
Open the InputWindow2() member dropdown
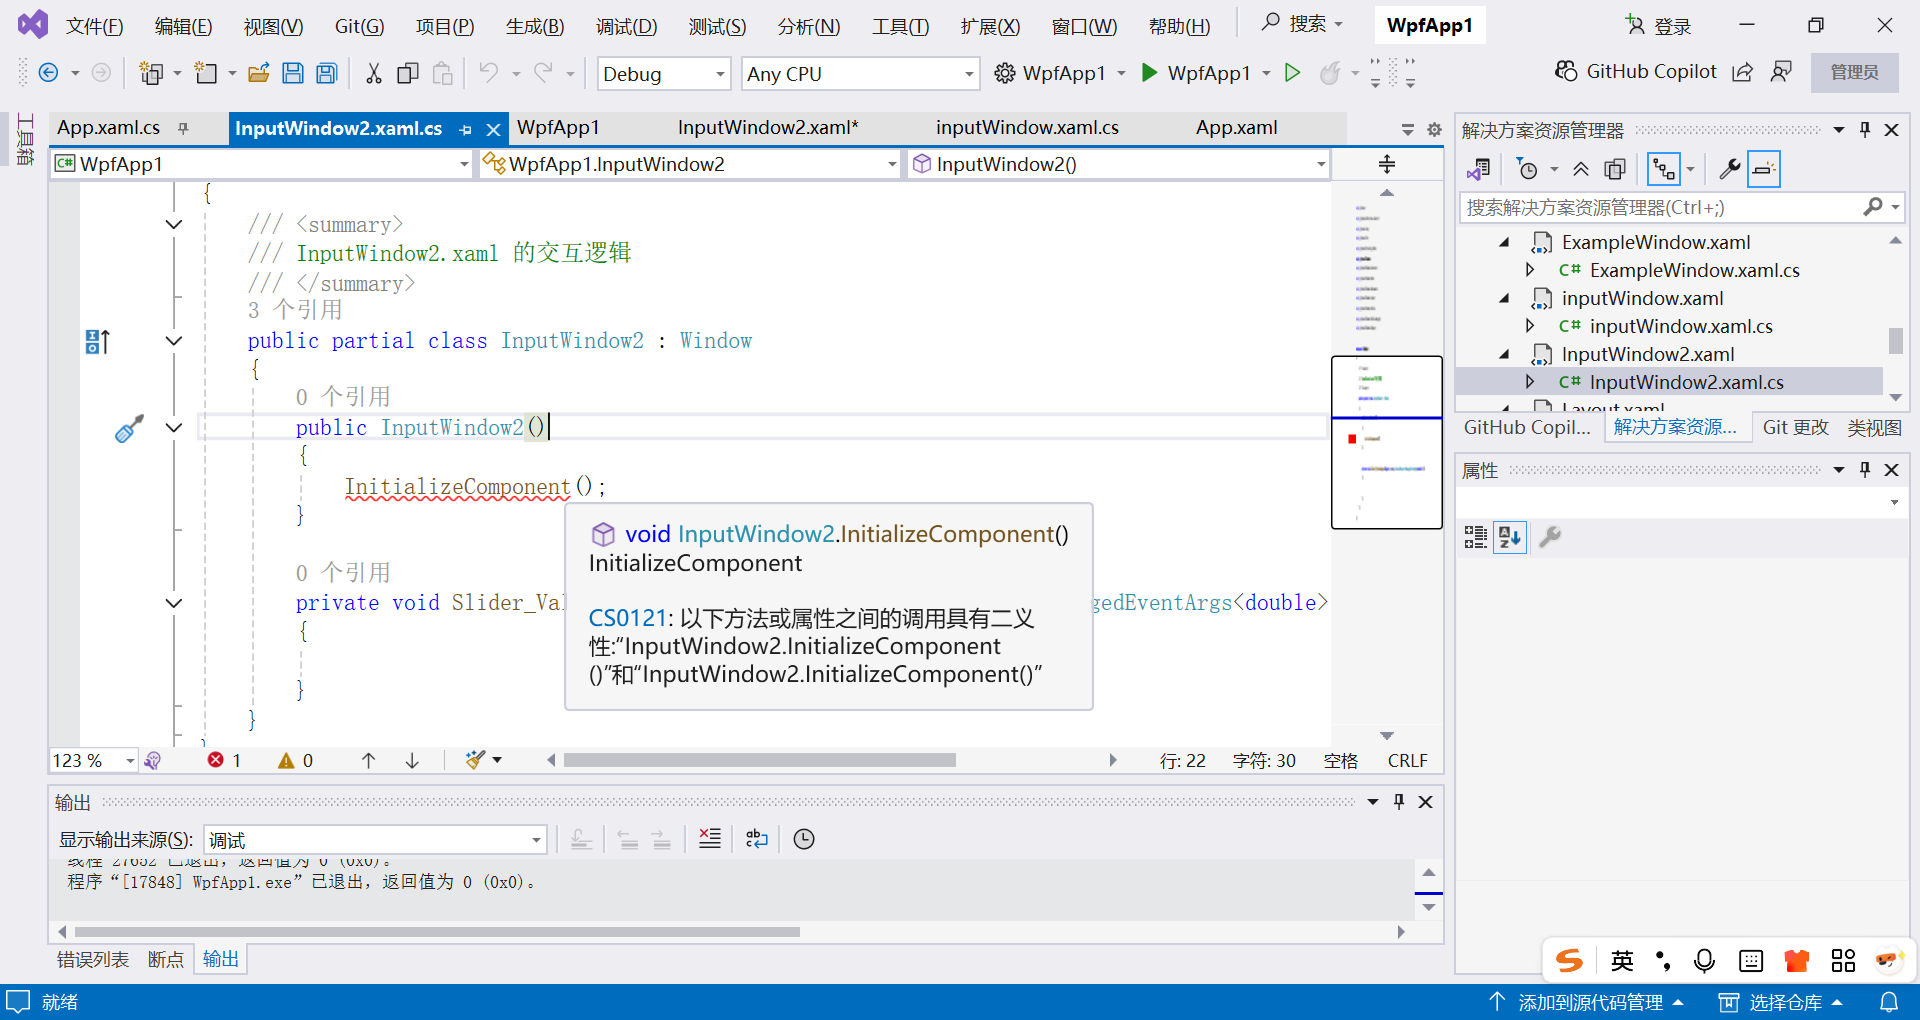click(1119, 164)
